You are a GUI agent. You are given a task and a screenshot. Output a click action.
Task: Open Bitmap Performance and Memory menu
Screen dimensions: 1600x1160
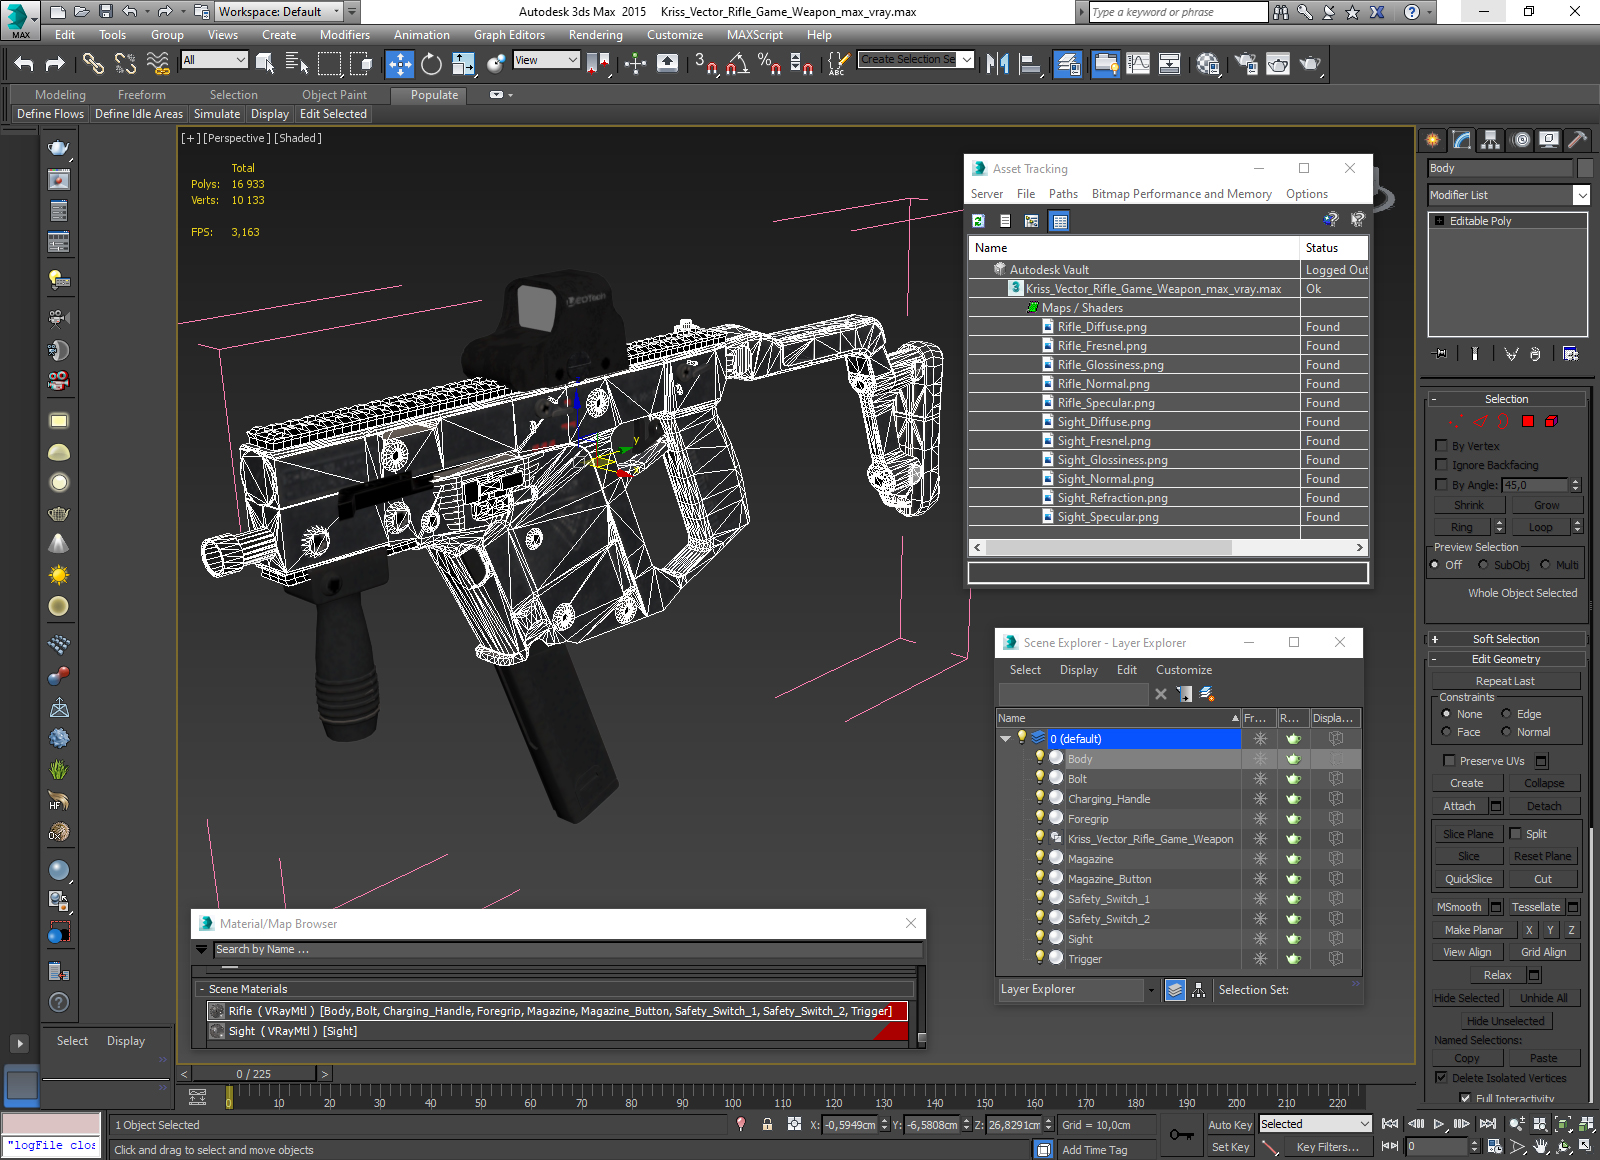tap(1182, 194)
